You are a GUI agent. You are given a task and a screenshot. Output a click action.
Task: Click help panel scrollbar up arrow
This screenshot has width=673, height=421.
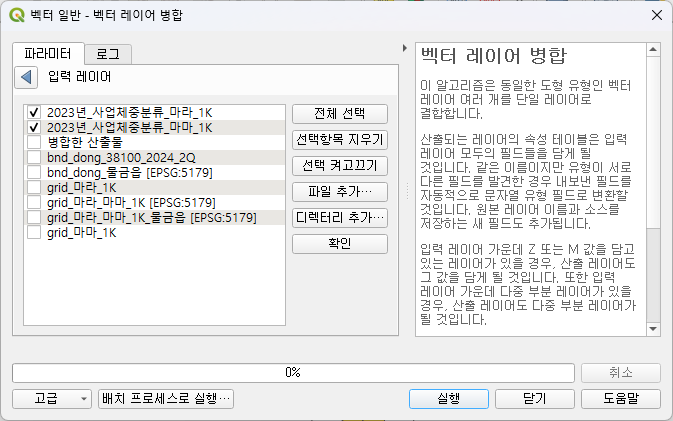click(653, 50)
